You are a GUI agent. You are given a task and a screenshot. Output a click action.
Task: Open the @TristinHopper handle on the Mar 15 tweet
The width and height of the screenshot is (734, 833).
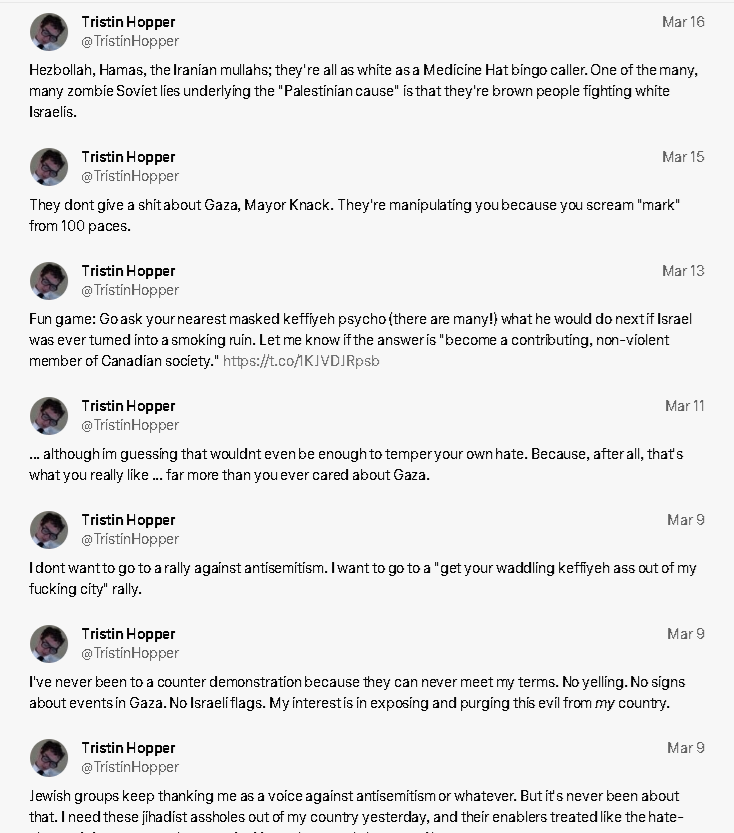[x=130, y=176]
